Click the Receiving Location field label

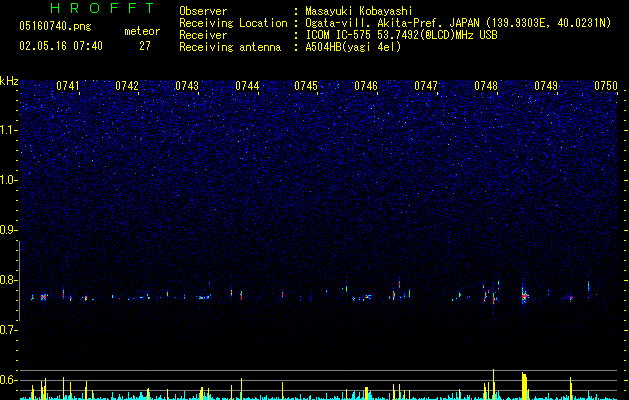pos(233,23)
